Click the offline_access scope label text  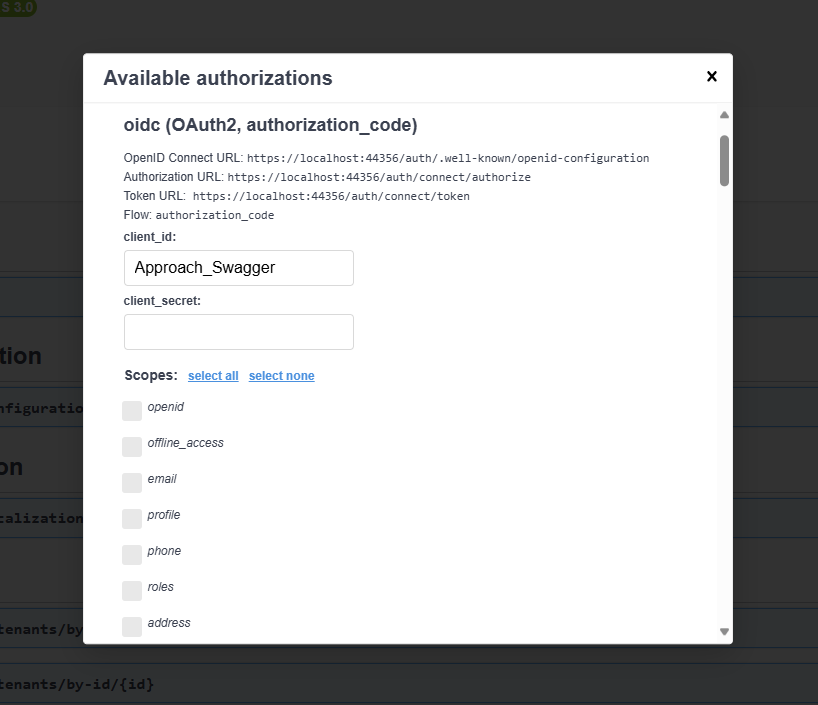185,443
